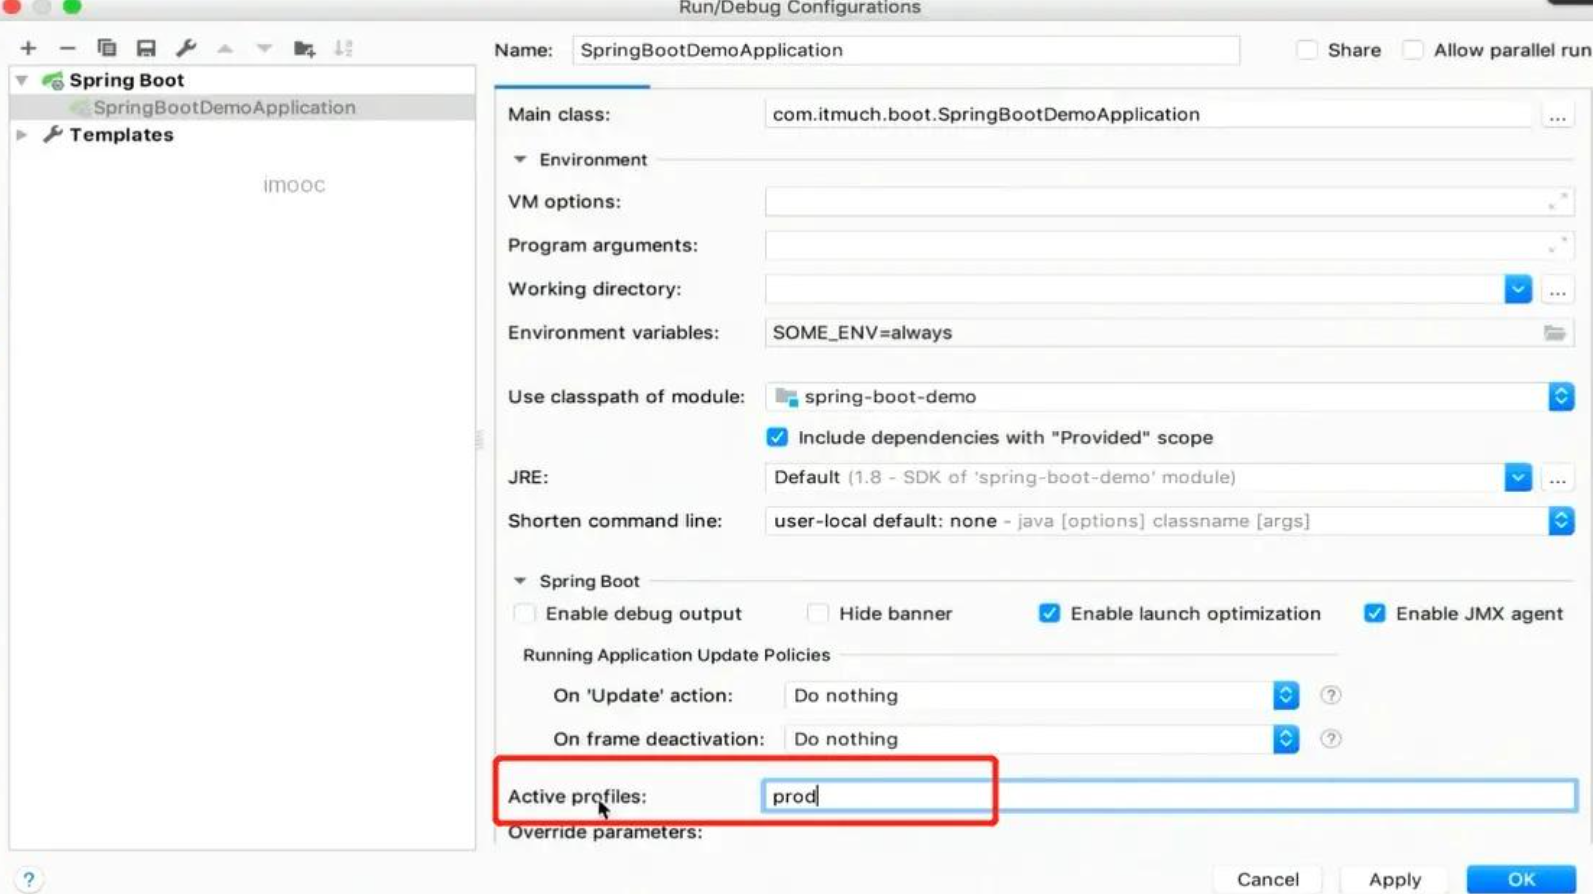This screenshot has height=894, width=1593.
Task: Open Edit Templates via wrench icon
Action: point(186,48)
